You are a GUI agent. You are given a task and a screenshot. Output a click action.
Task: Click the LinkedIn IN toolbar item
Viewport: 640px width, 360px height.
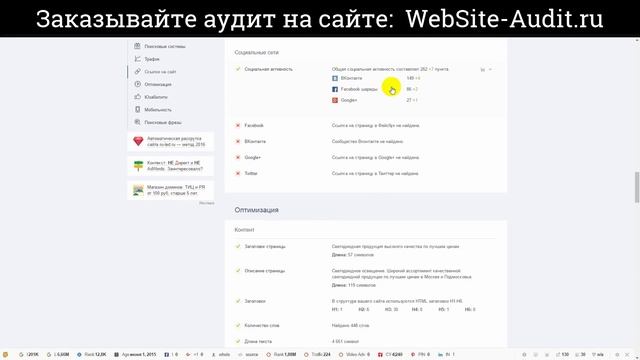(x=447, y=355)
